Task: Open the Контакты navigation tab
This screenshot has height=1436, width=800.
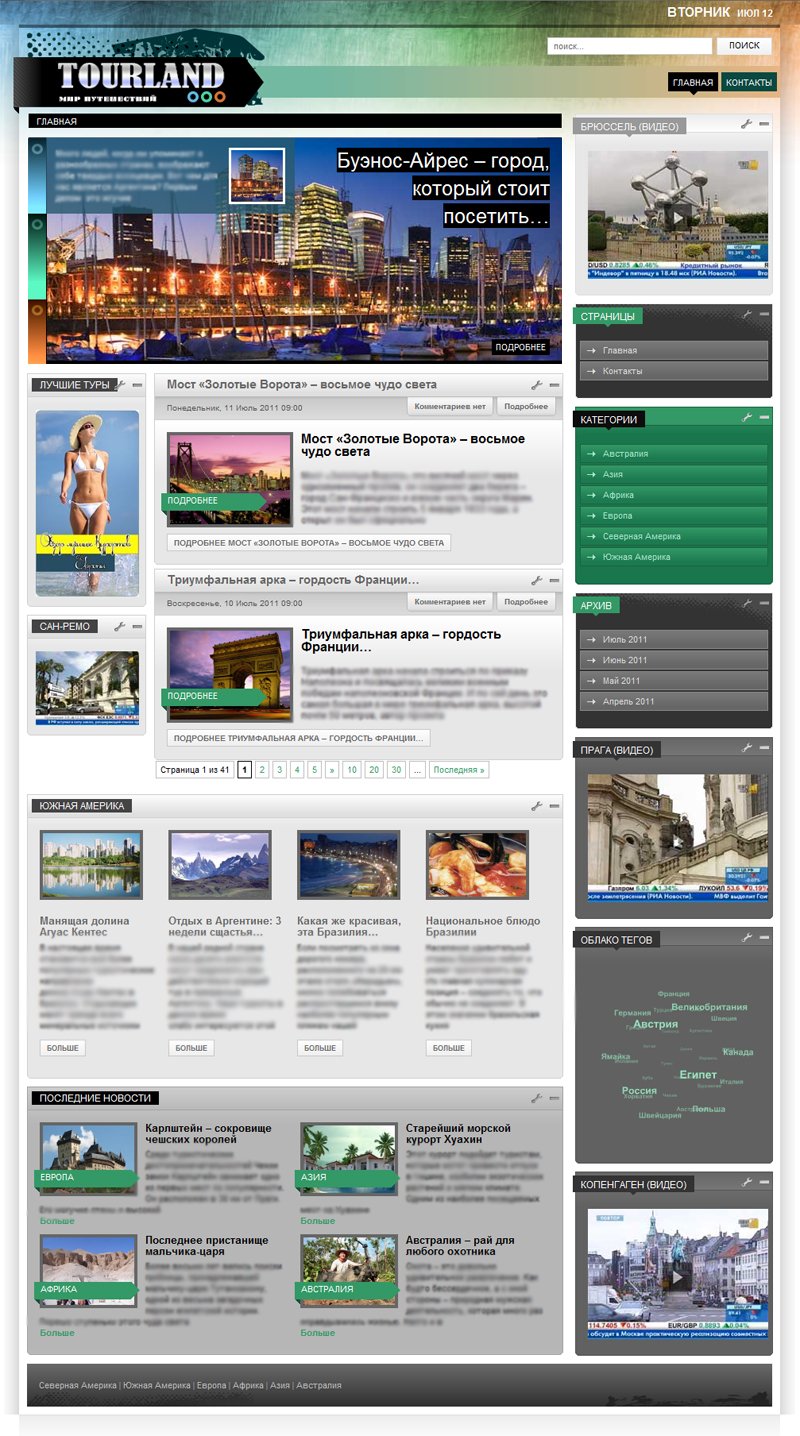Action: tap(748, 83)
